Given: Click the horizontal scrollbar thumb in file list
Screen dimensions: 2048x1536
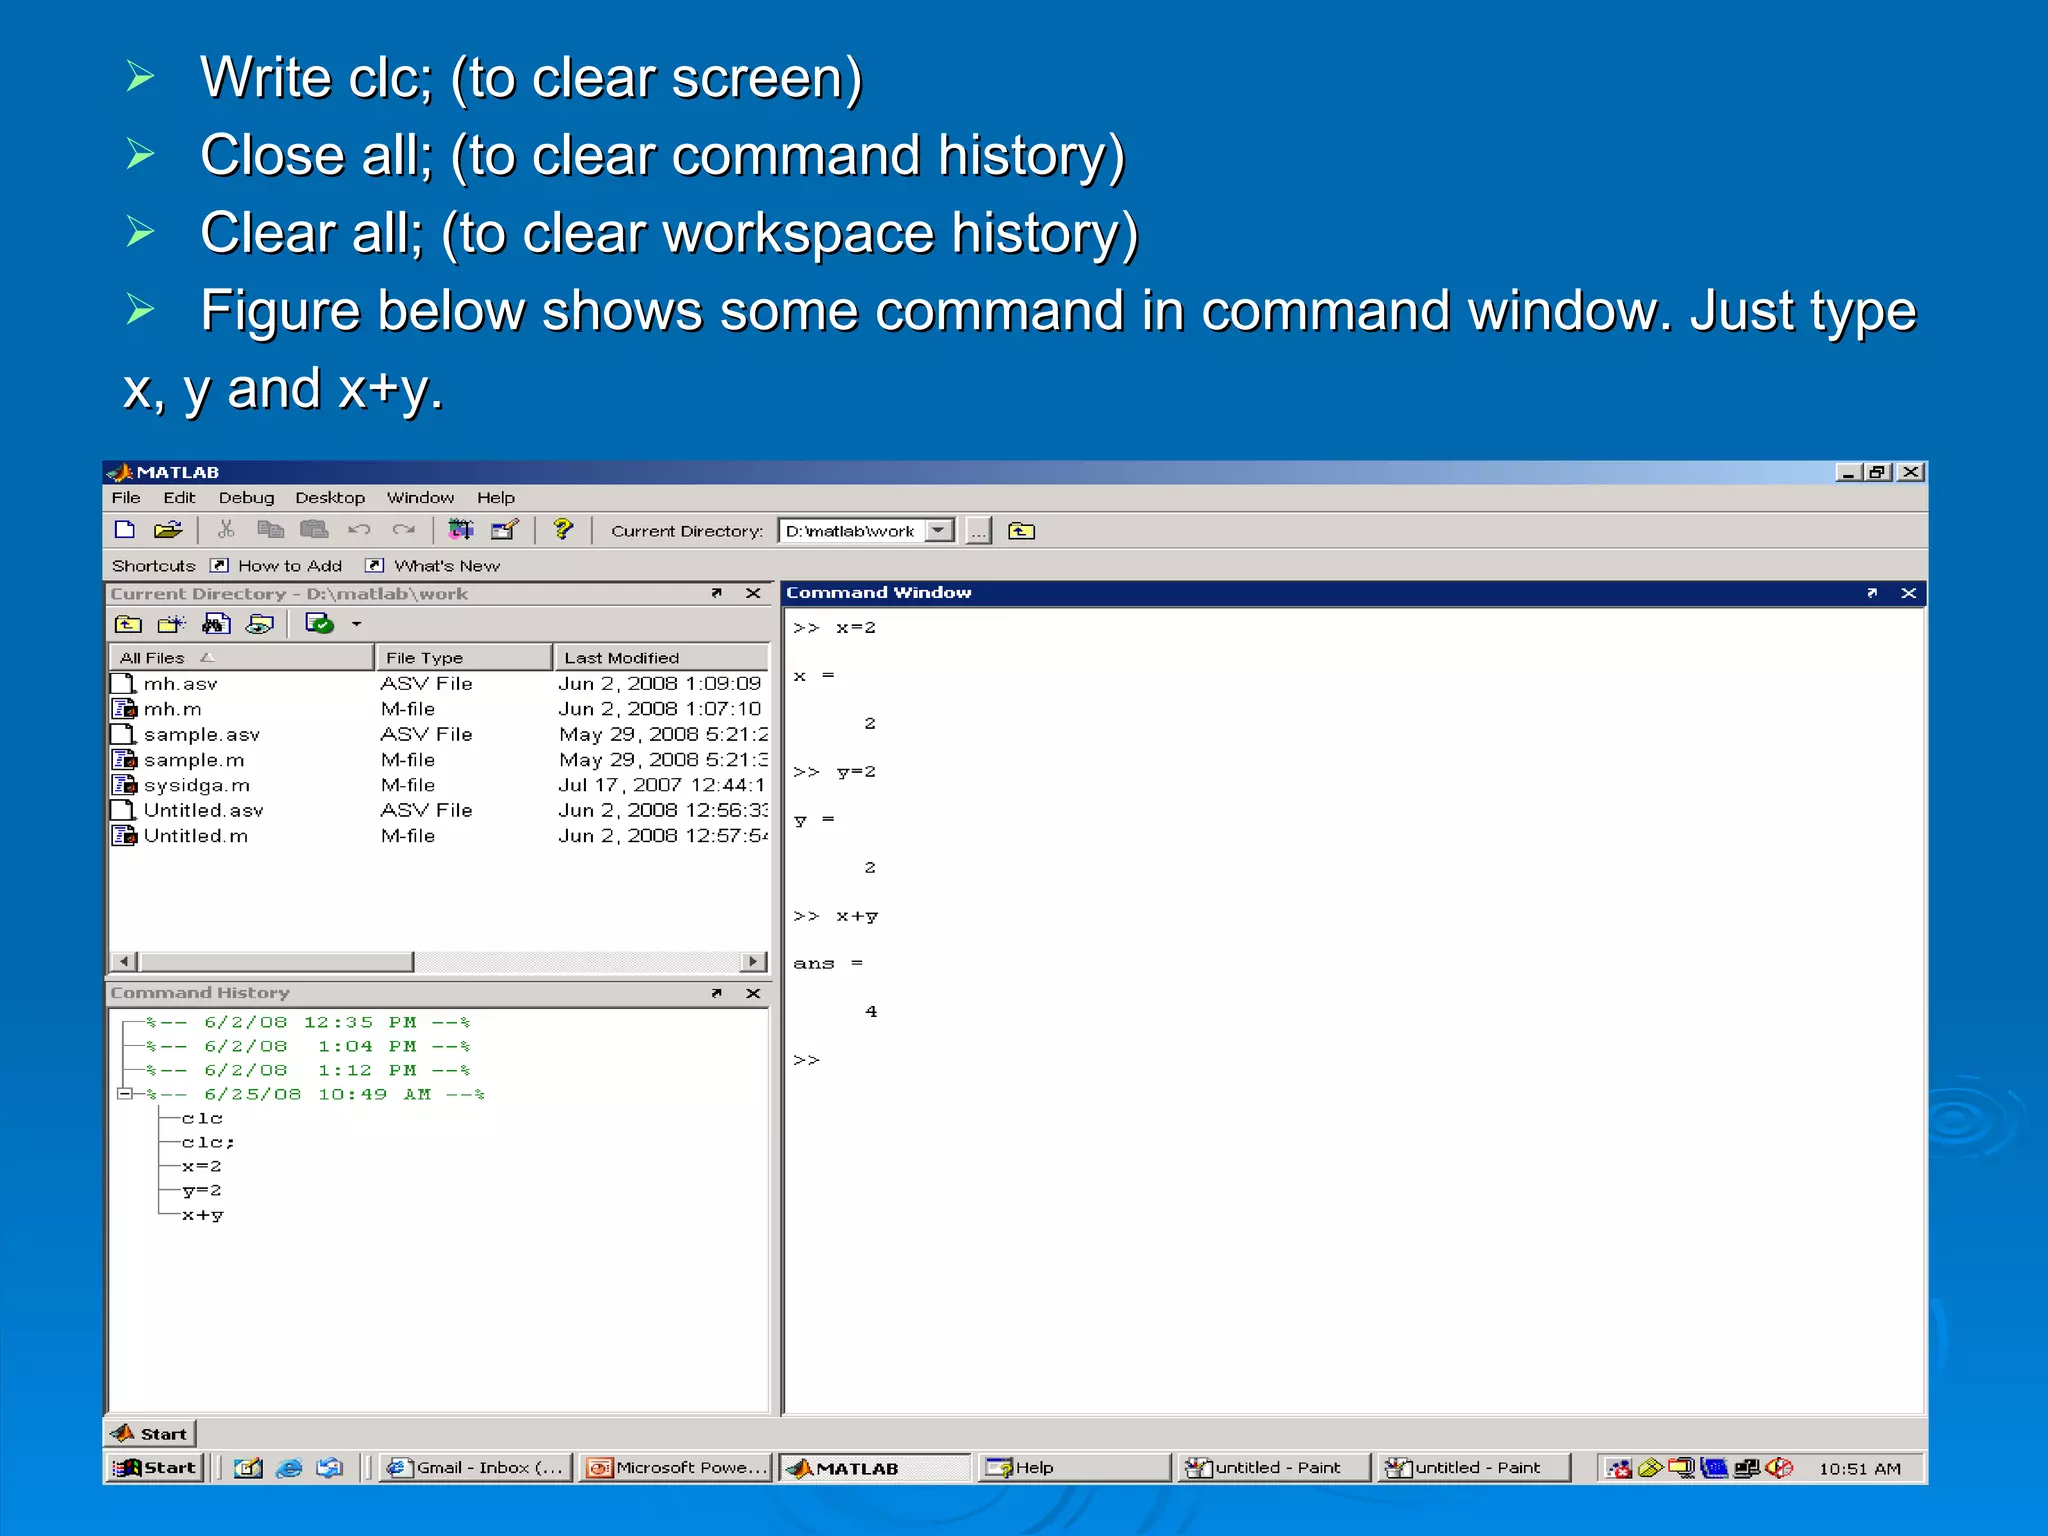Looking at the screenshot, I should pos(276,962).
